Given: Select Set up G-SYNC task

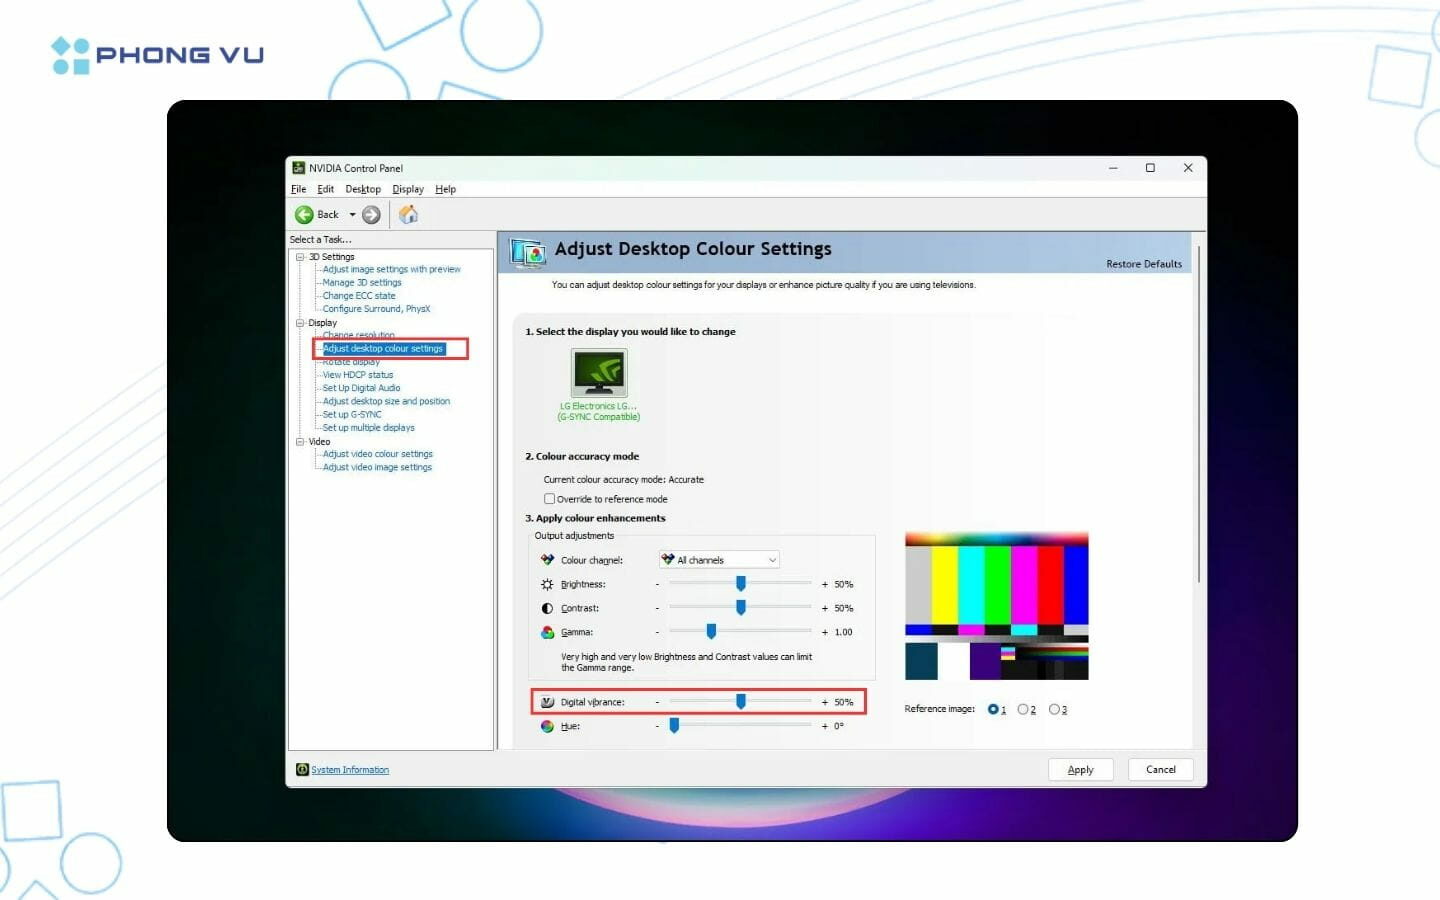Looking at the screenshot, I should (352, 415).
